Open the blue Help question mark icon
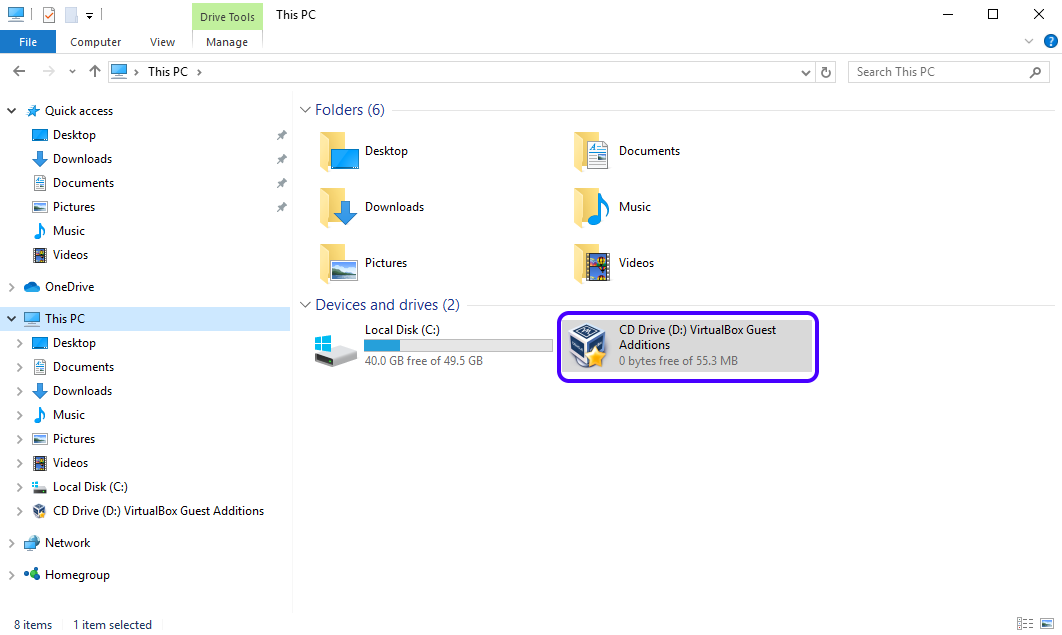 [1050, 41]
